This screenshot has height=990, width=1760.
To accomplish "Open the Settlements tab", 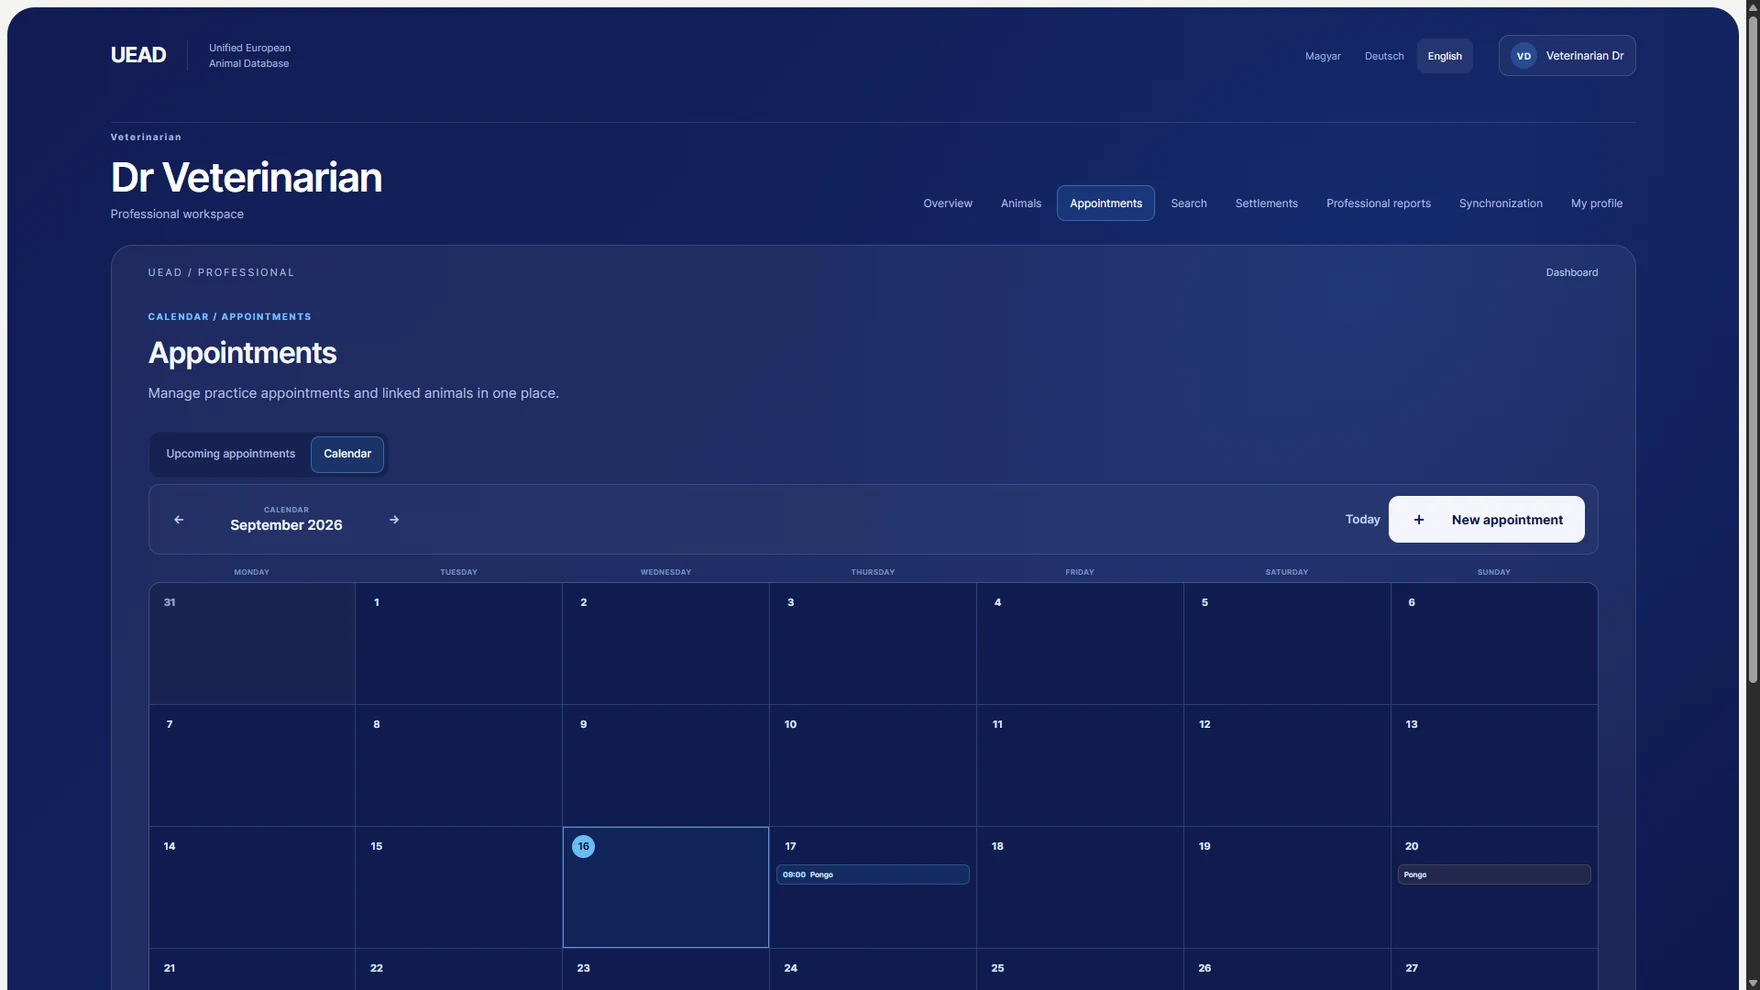I will tap(1266, 203).
